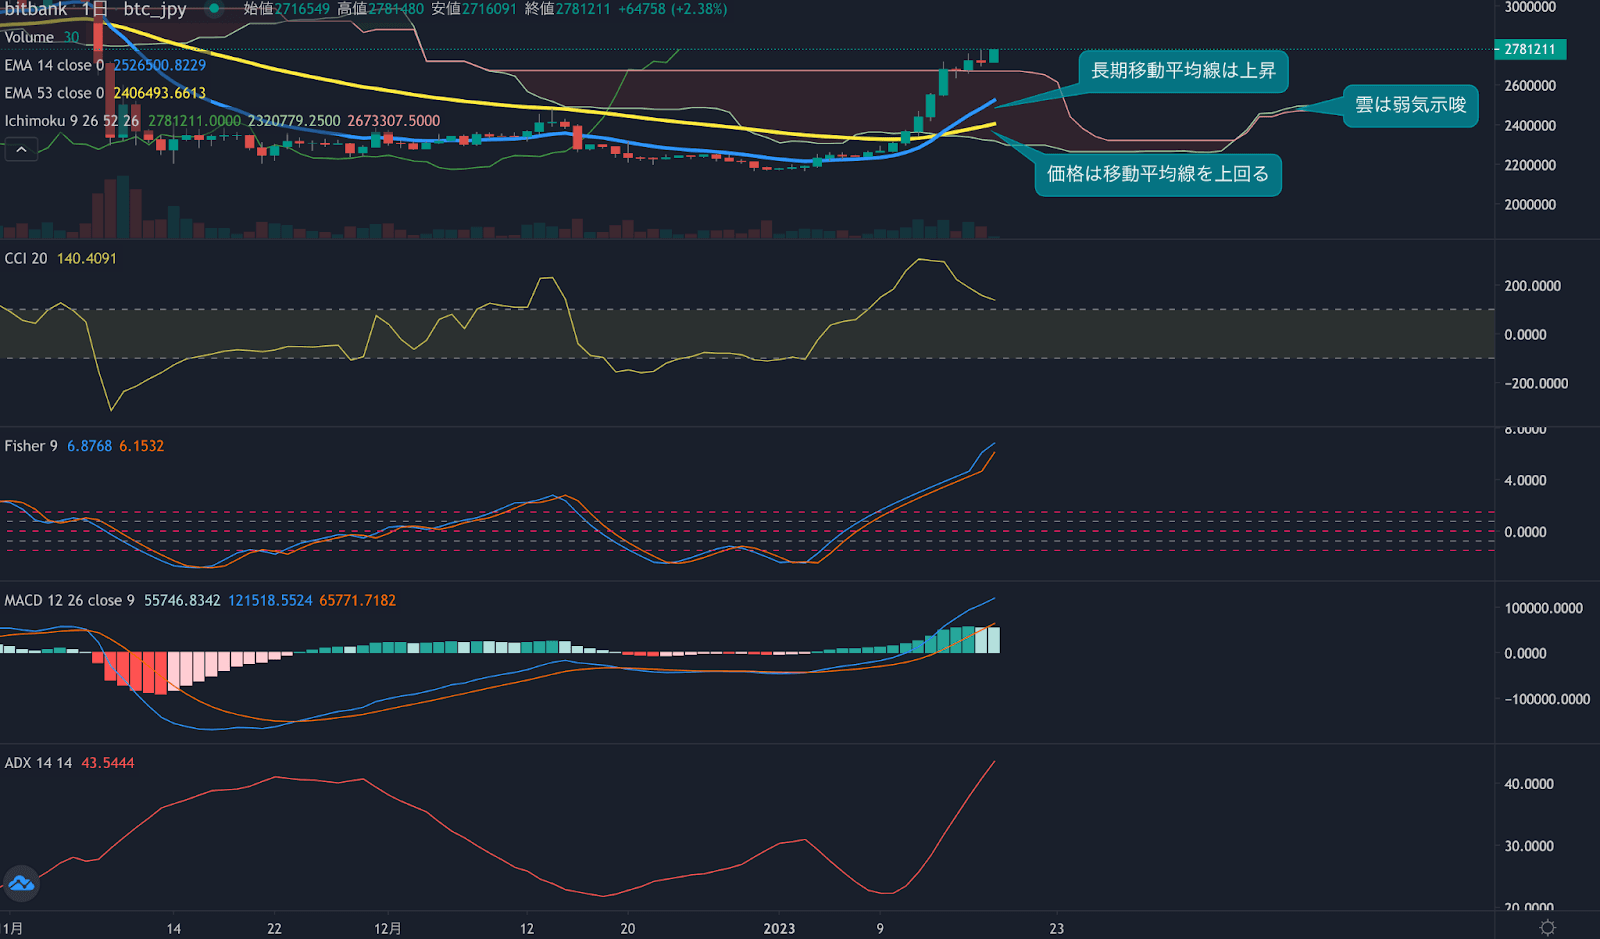This screenshot has width=1600, height=939.
Task: Select the EMA 53 indicator legend
Action: point(54,93)
